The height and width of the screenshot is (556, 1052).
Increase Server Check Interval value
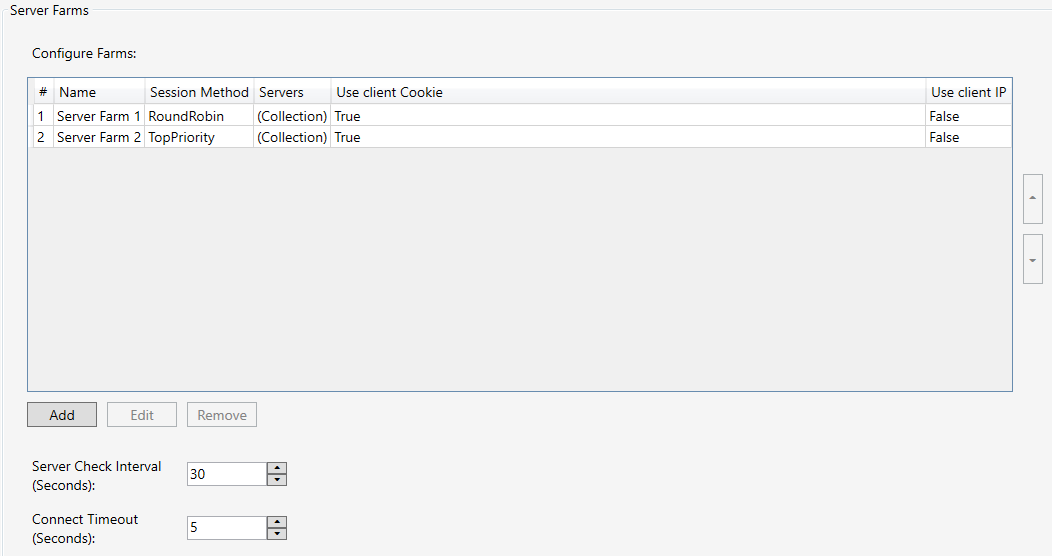click(x=277, y=468)
